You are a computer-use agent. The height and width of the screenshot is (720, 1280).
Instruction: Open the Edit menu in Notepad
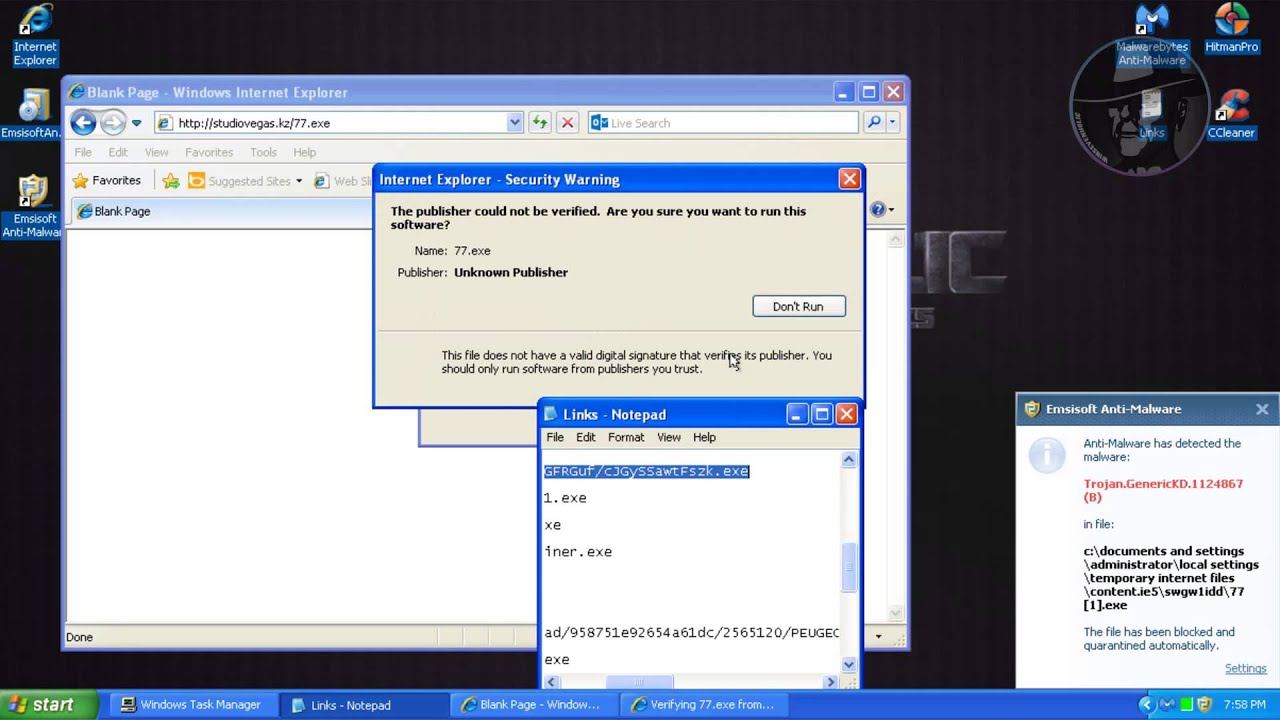[586, 437]
